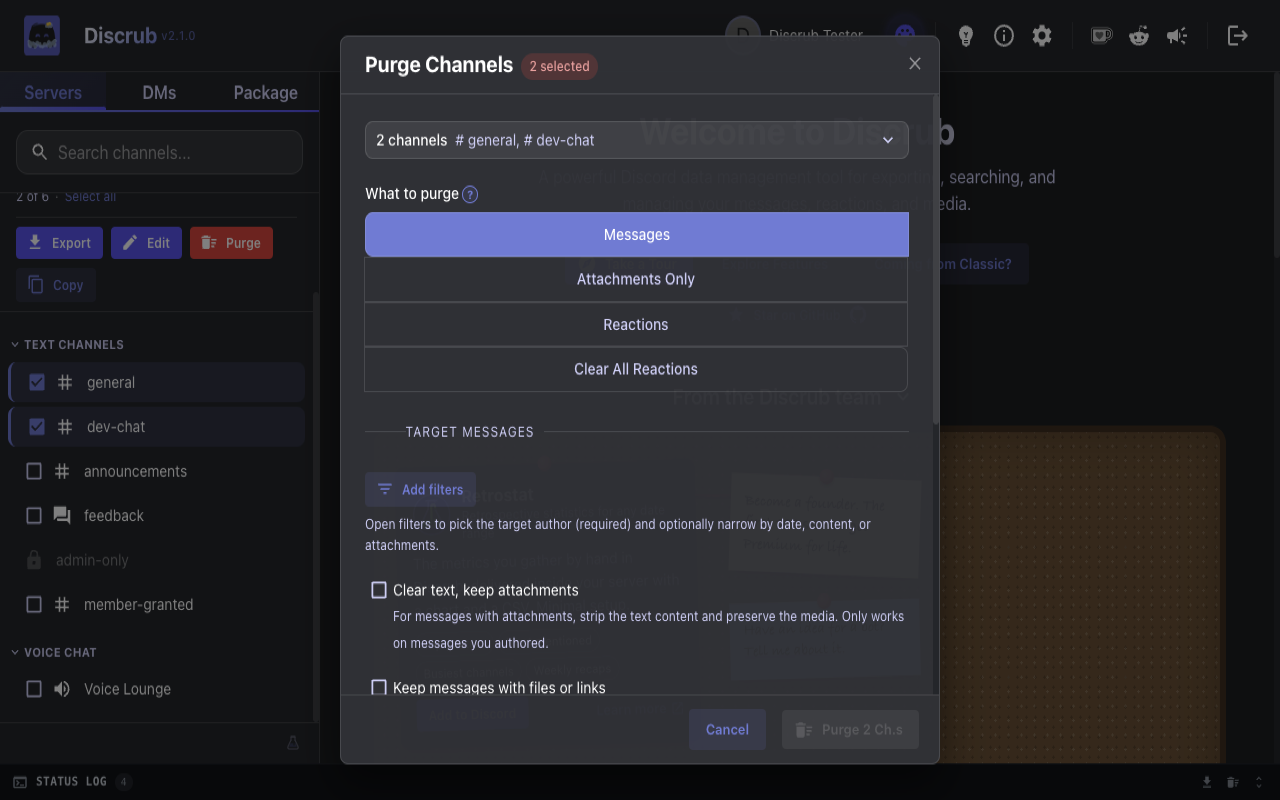This screenshot has height=800, width=1280.
Task: Open the info circle icon
Action: [x=1004, y=36]
